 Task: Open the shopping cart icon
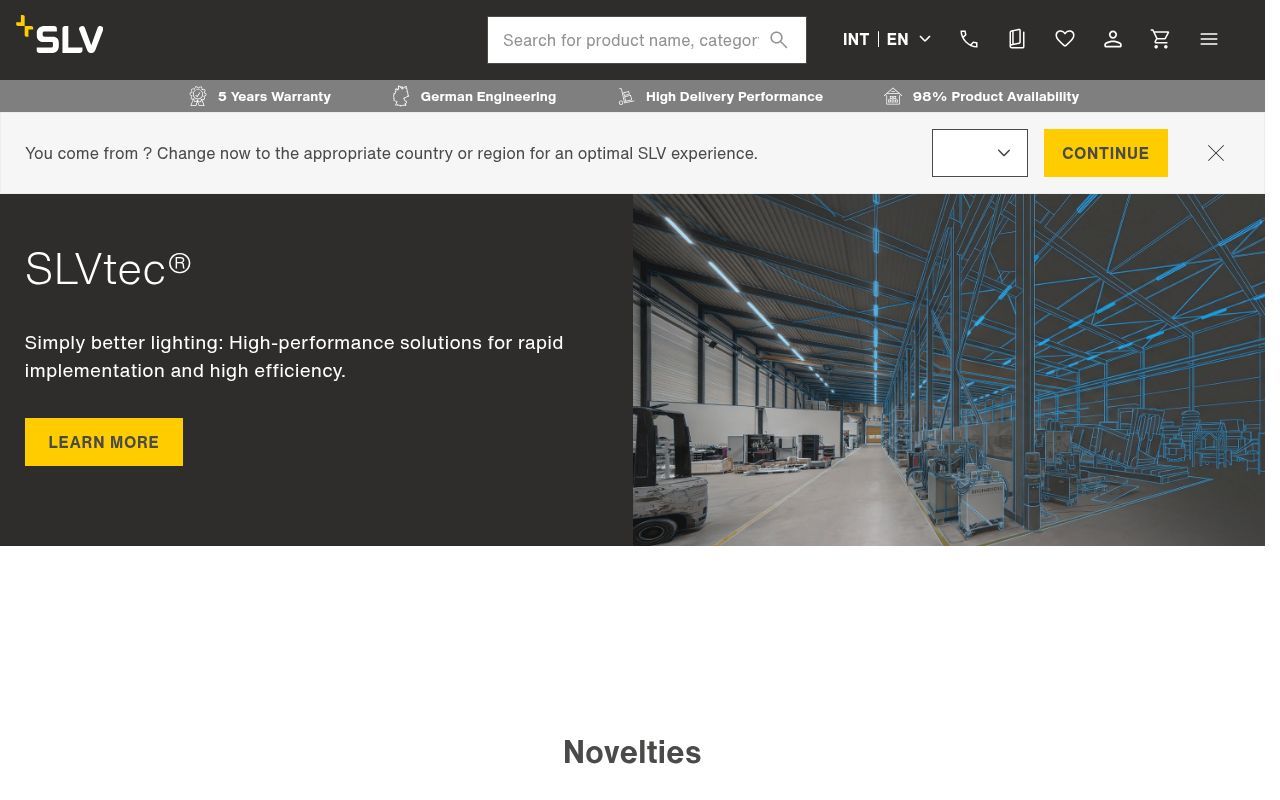[x=1161, y=39]
